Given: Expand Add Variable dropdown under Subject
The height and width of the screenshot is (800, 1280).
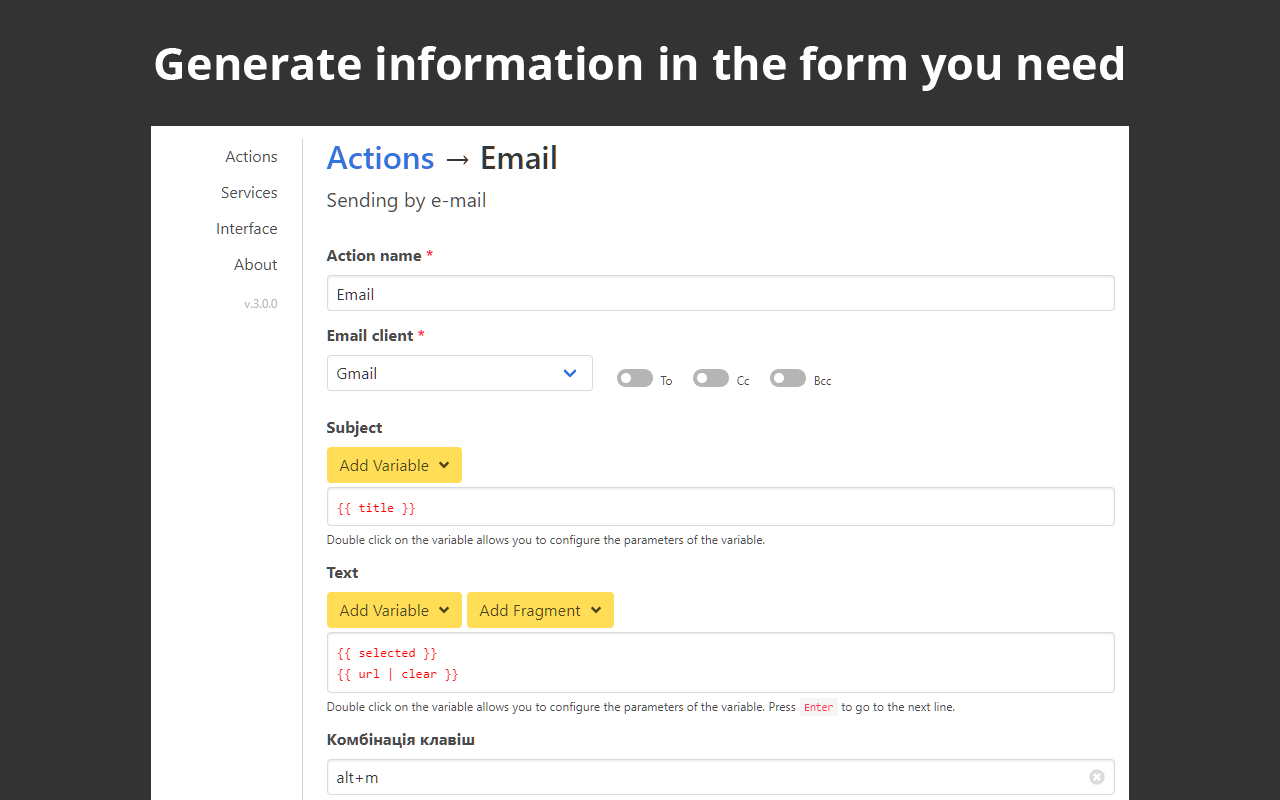Looking at the screenshot, I should tap(394, 465).
